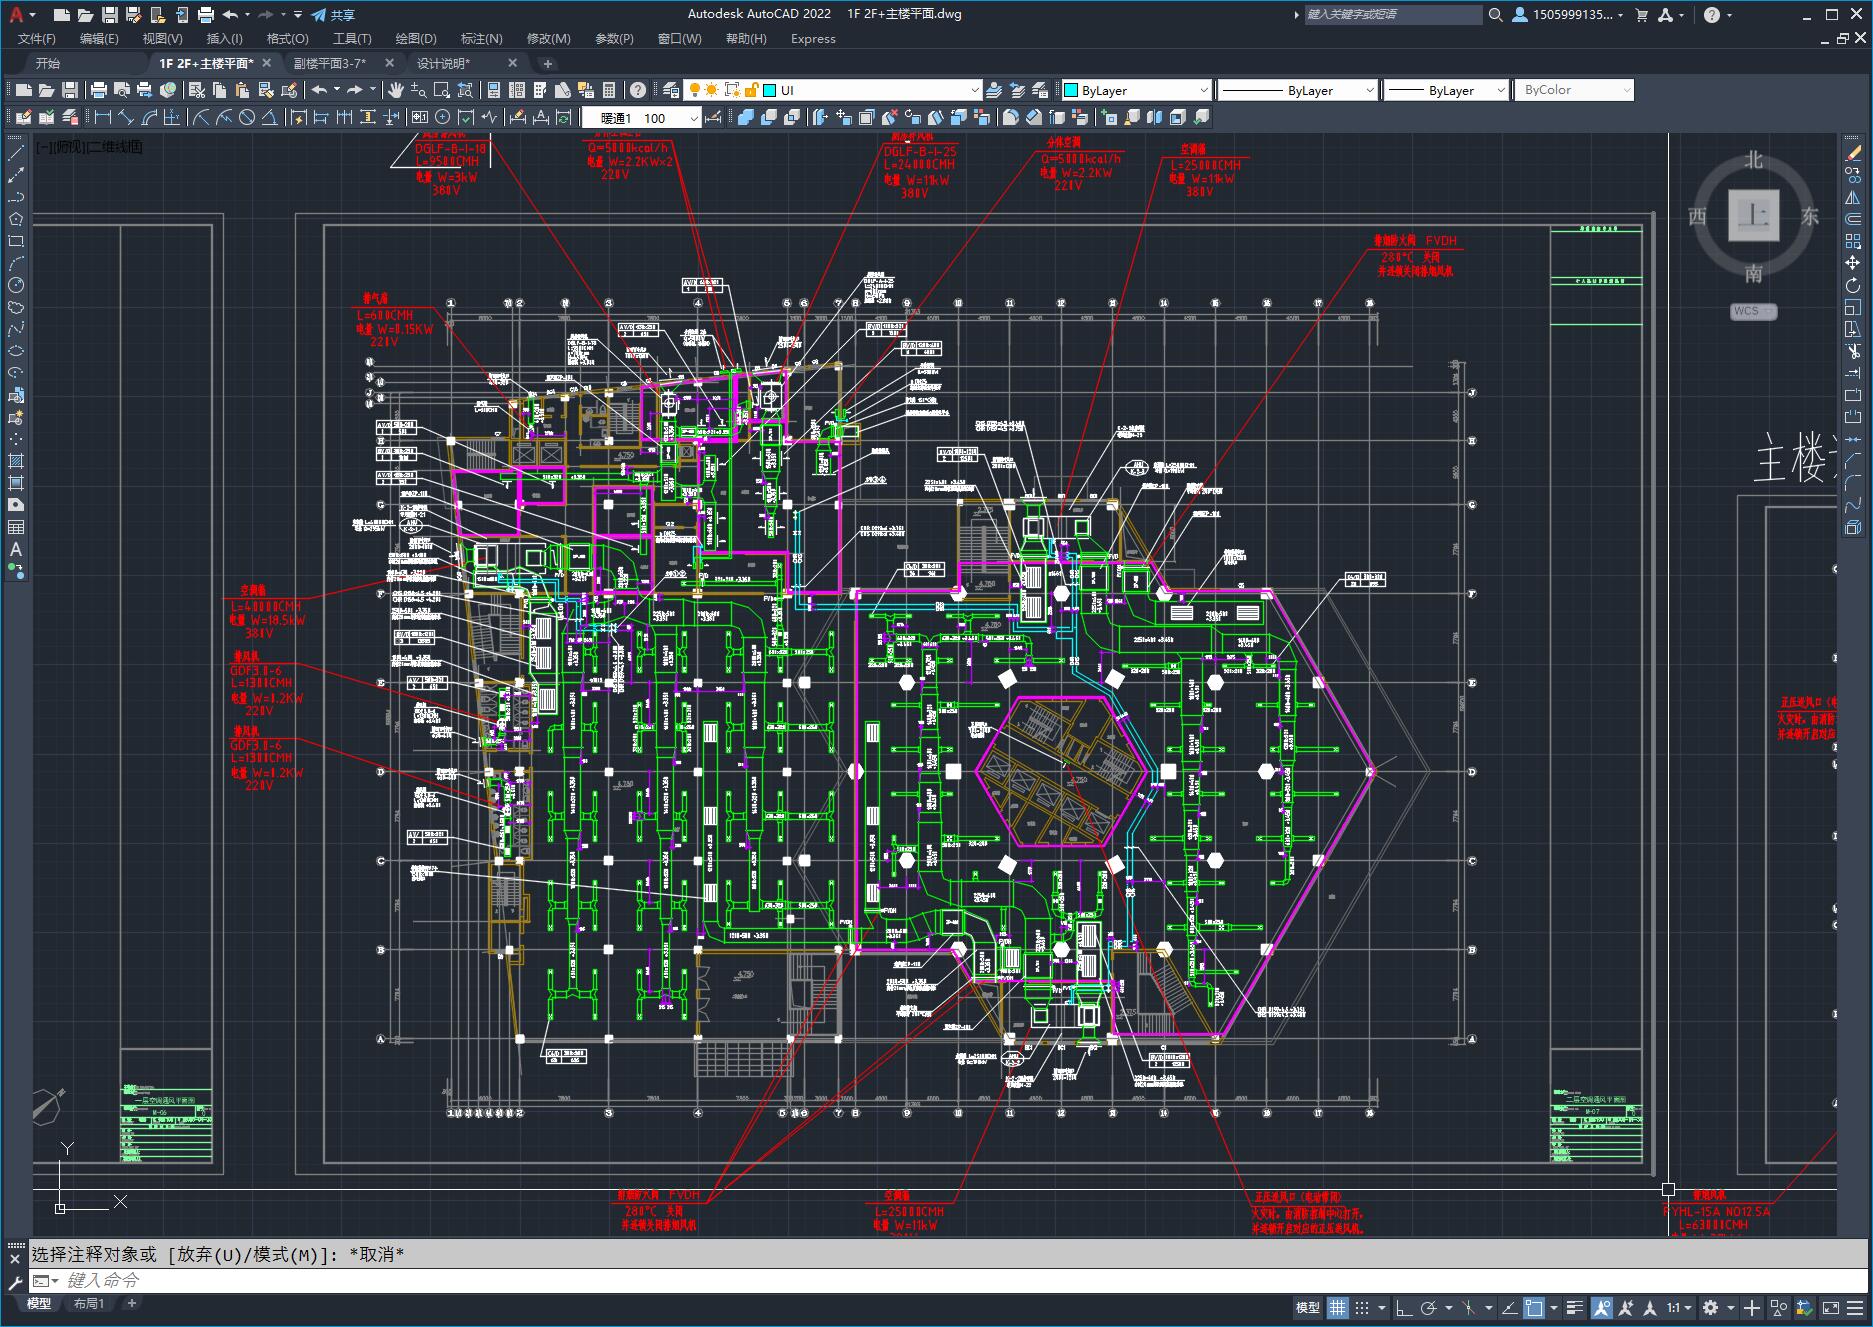Screen dimensions: 1873x1327
Task: Select the Diameter dimension tool
Action: click(247, 117)
